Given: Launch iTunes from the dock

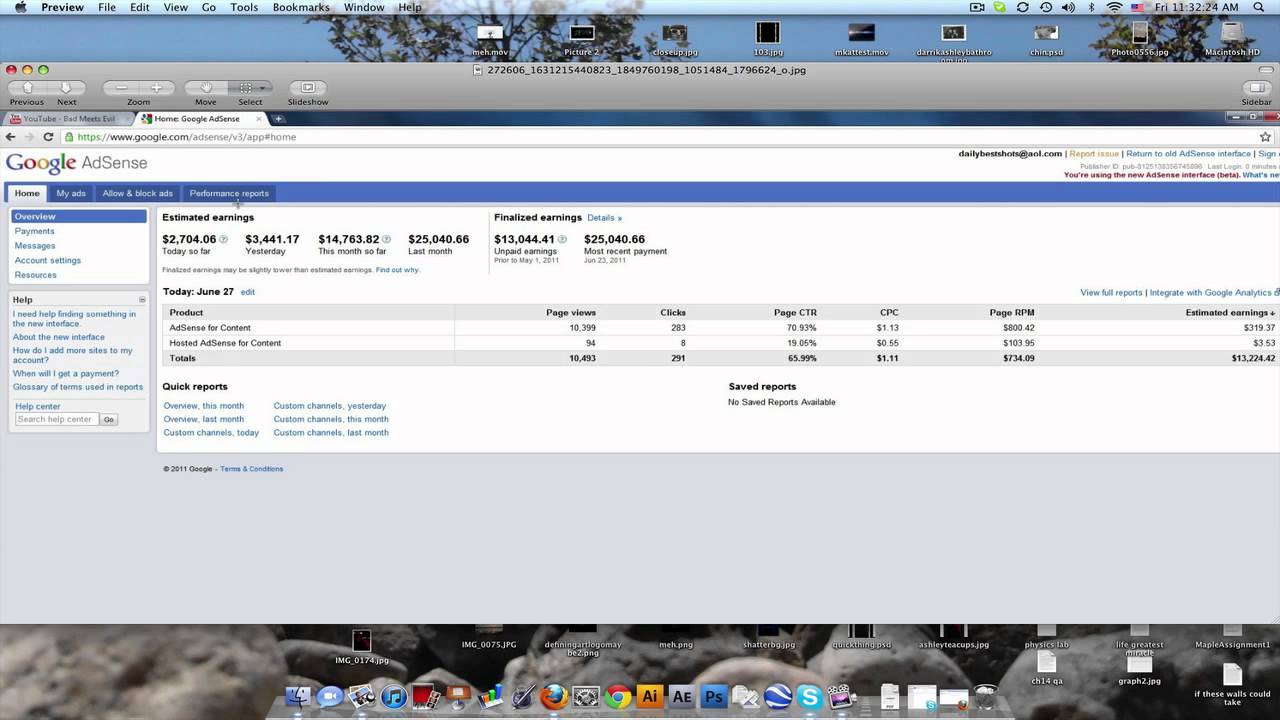Looking at the screenshot, I should [394, 697].
